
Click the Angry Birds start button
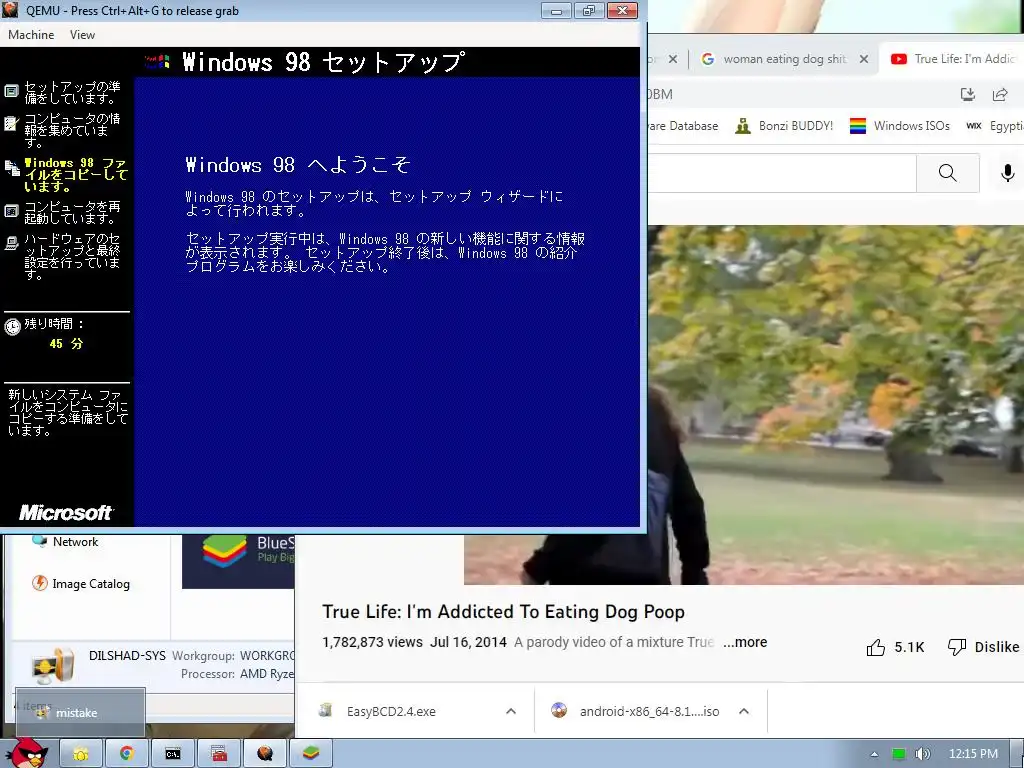click(27, 753)
